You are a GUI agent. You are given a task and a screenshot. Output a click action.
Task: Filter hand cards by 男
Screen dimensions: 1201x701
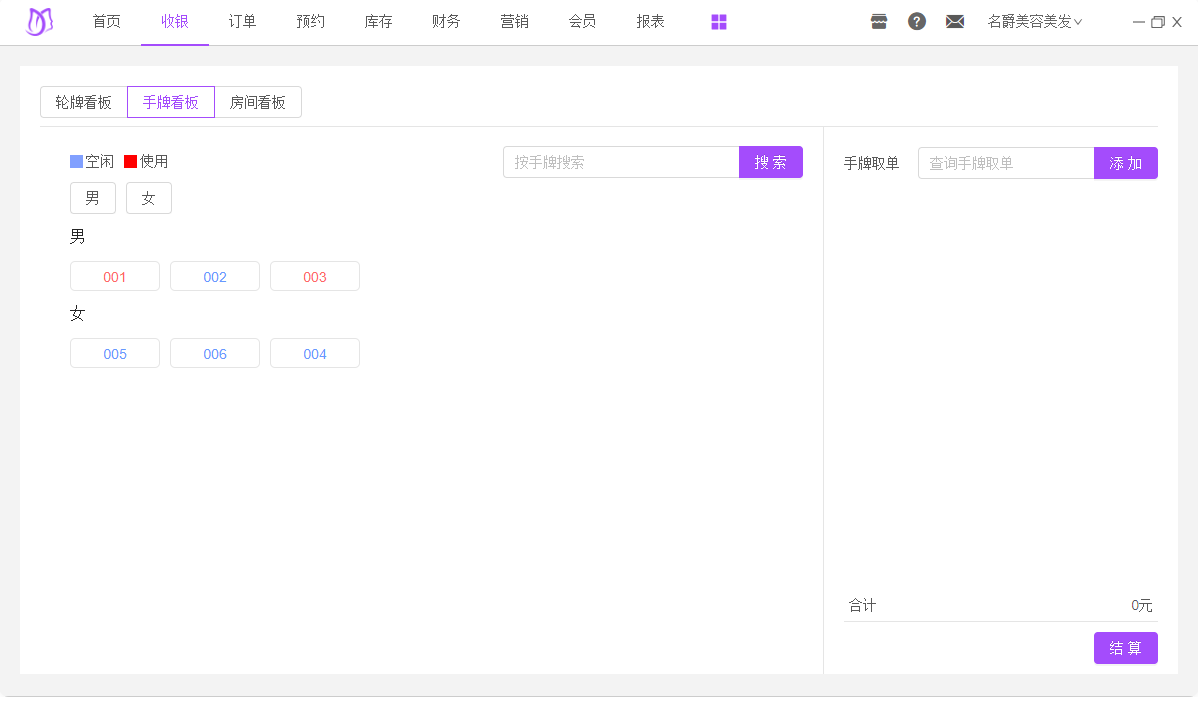pos(93,198)
